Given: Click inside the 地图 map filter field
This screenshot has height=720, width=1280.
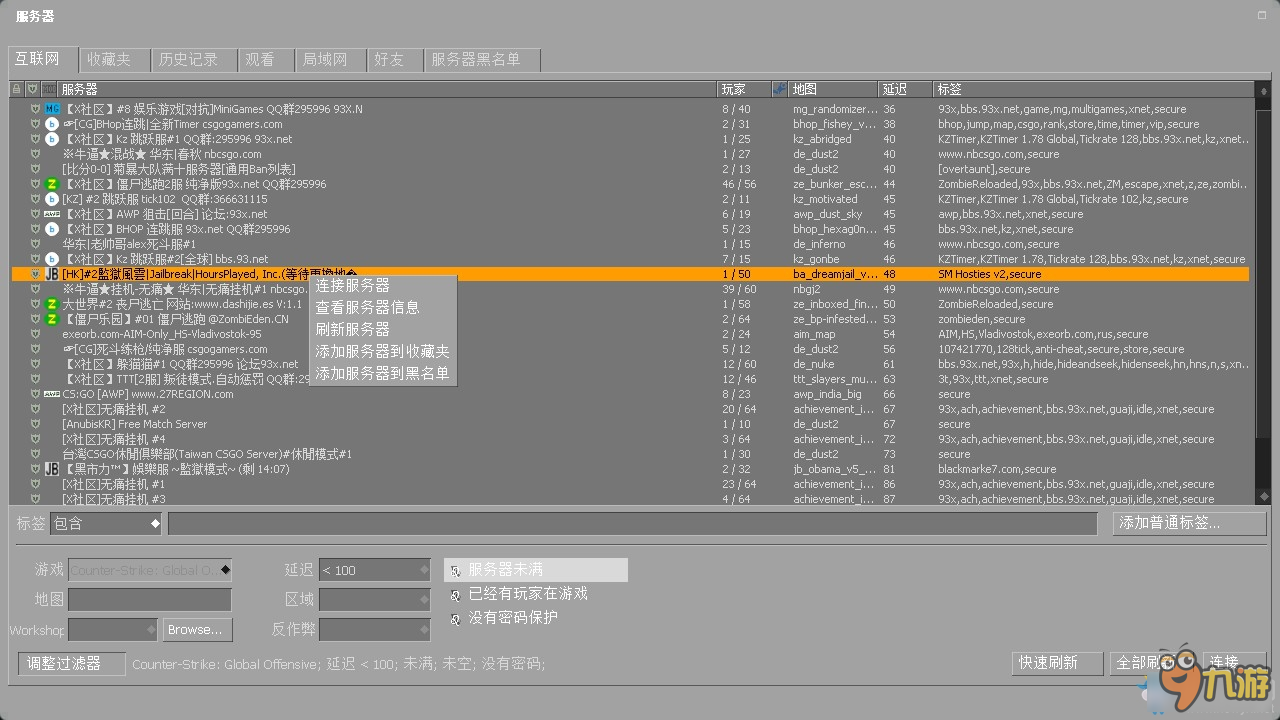Looking at the screenshot, I should point(150,600).
